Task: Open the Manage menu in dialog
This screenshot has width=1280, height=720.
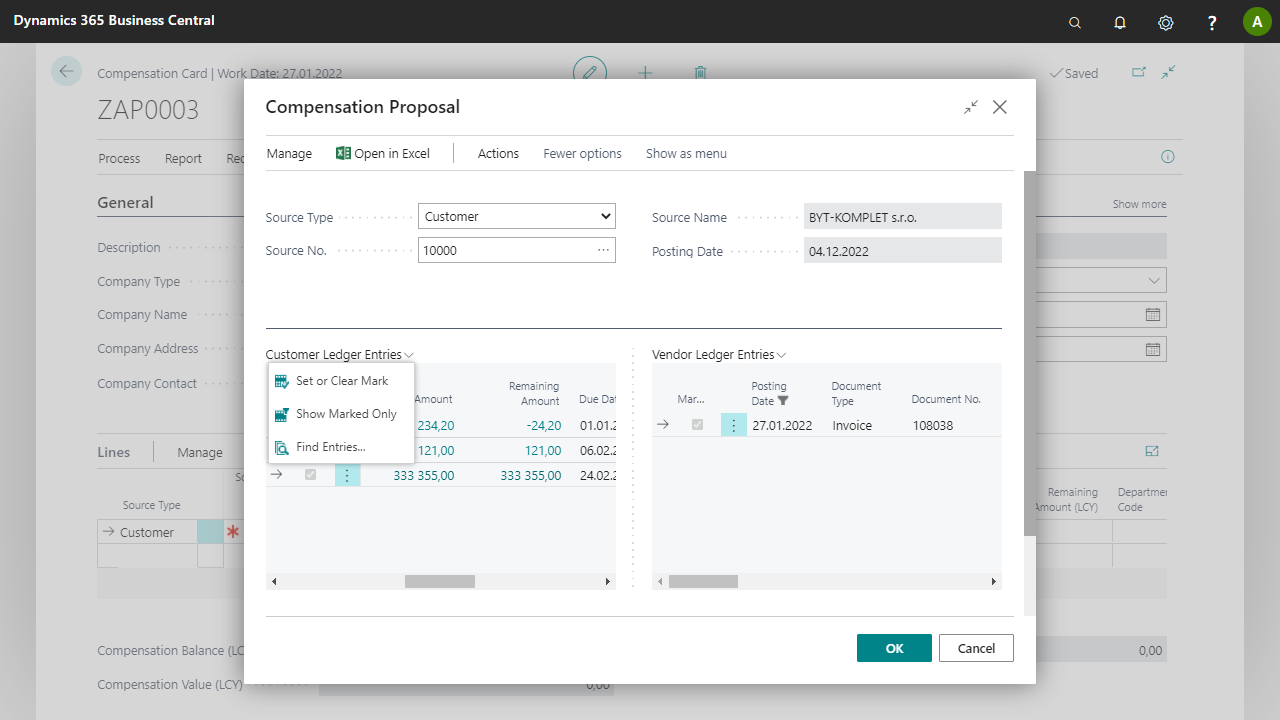Action: coord(289,153)
